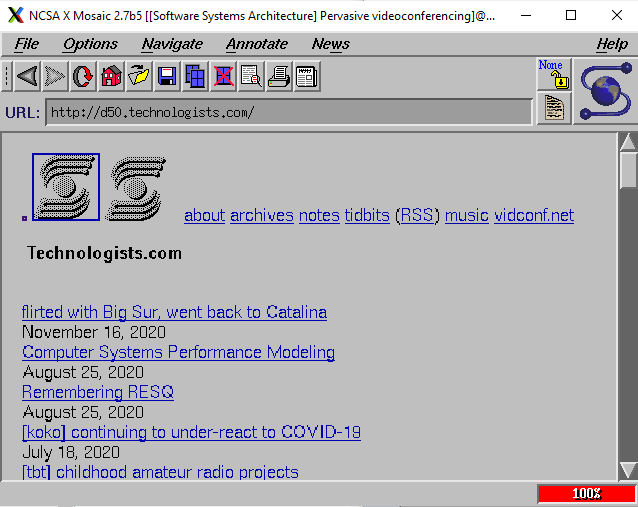Click the red 100% progress indicator
This screenshot has width=638, height=507.
[586, 494]
